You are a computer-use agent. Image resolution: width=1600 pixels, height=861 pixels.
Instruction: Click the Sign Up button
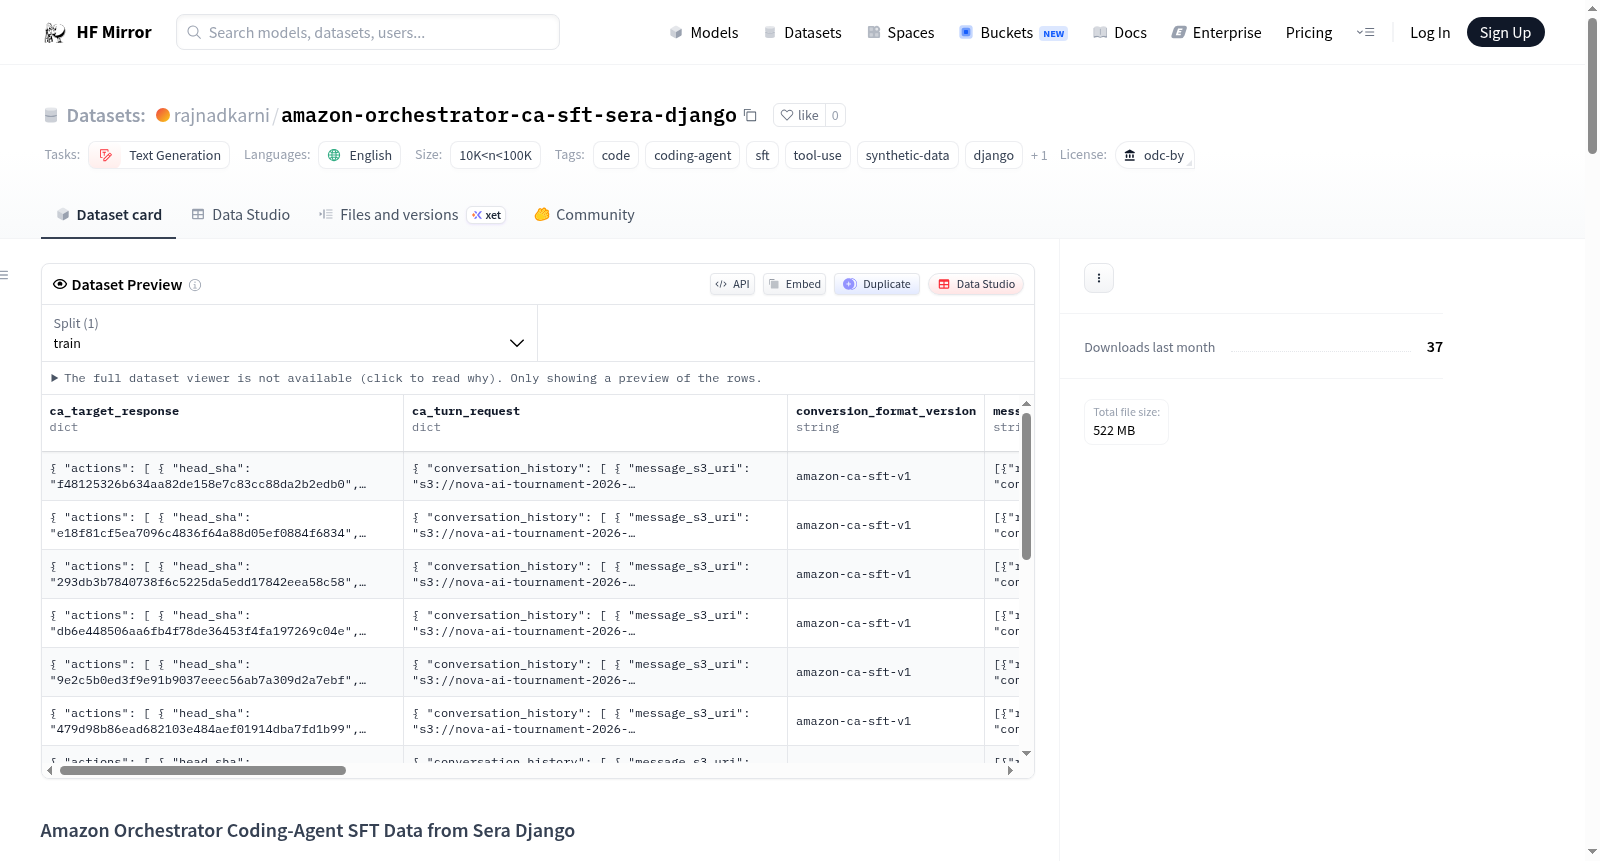(x=1506, y=32)
